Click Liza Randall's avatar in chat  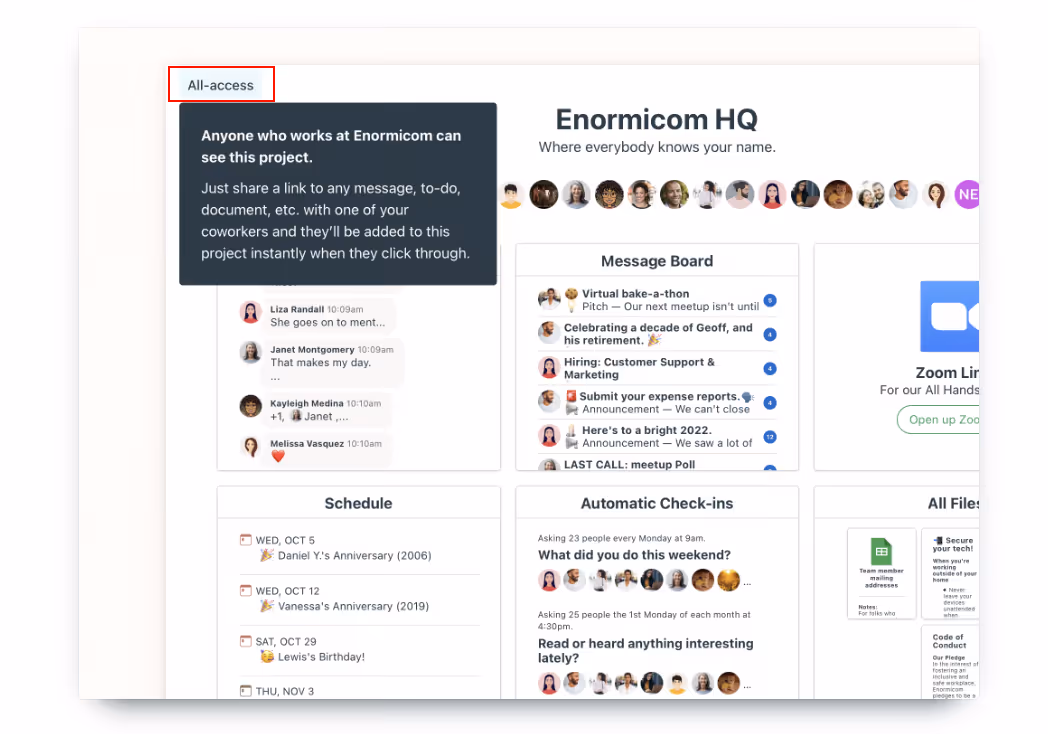(x=251, y=312)
